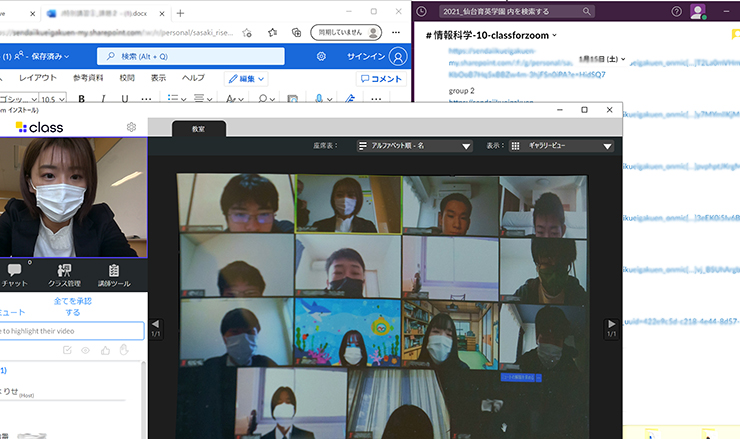Click the Word search box 検索 (Alt + Q)
The width and height of the screenshot is (740, 439).
click(191, 56)
